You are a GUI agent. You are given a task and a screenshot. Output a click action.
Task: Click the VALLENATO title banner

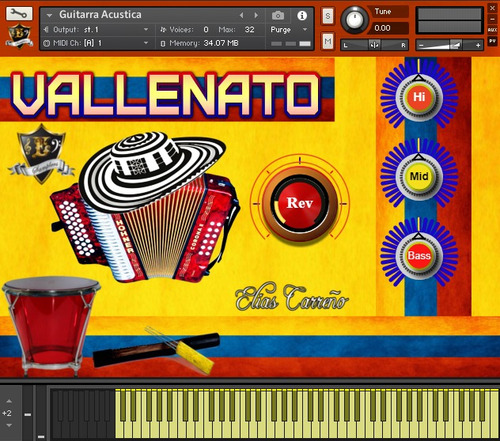pos(166,95)
